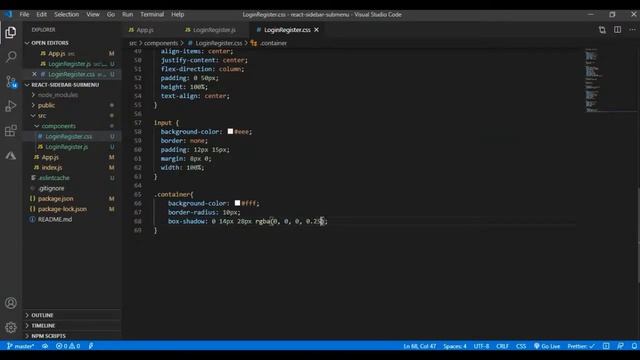
Task: Switch to the LoginRegister.js editor tab
Action: tap(213, 30)
